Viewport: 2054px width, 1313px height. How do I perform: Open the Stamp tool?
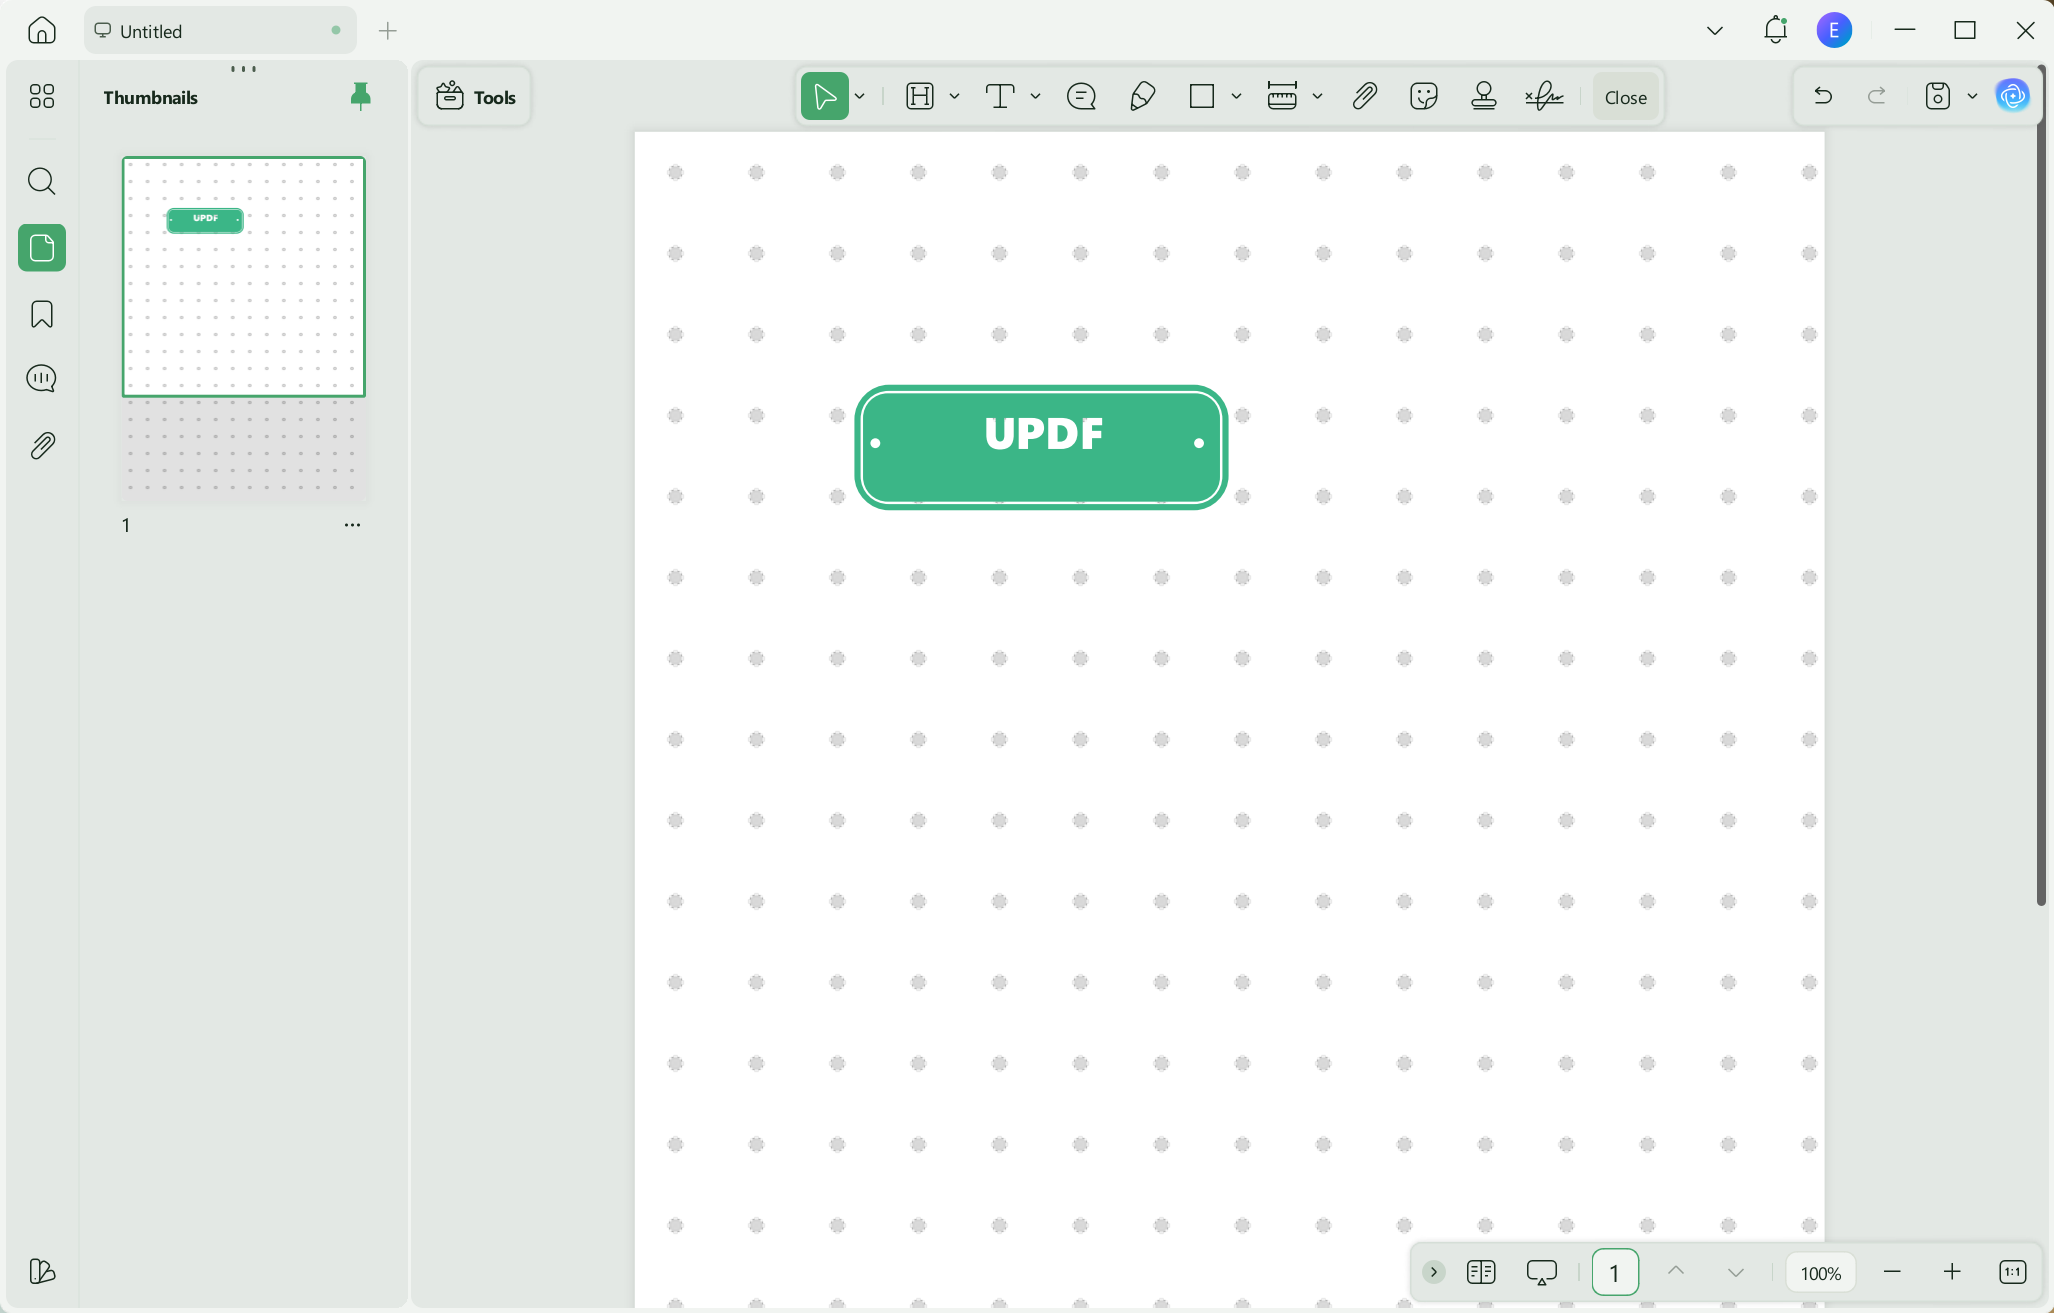(x=1484, y=96)
